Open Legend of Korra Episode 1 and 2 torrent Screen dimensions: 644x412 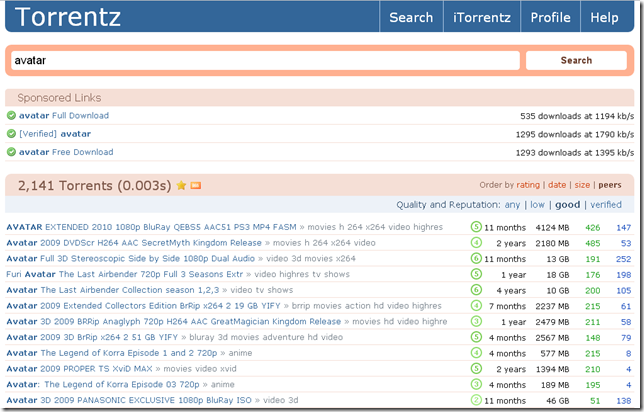click(112, 353)
